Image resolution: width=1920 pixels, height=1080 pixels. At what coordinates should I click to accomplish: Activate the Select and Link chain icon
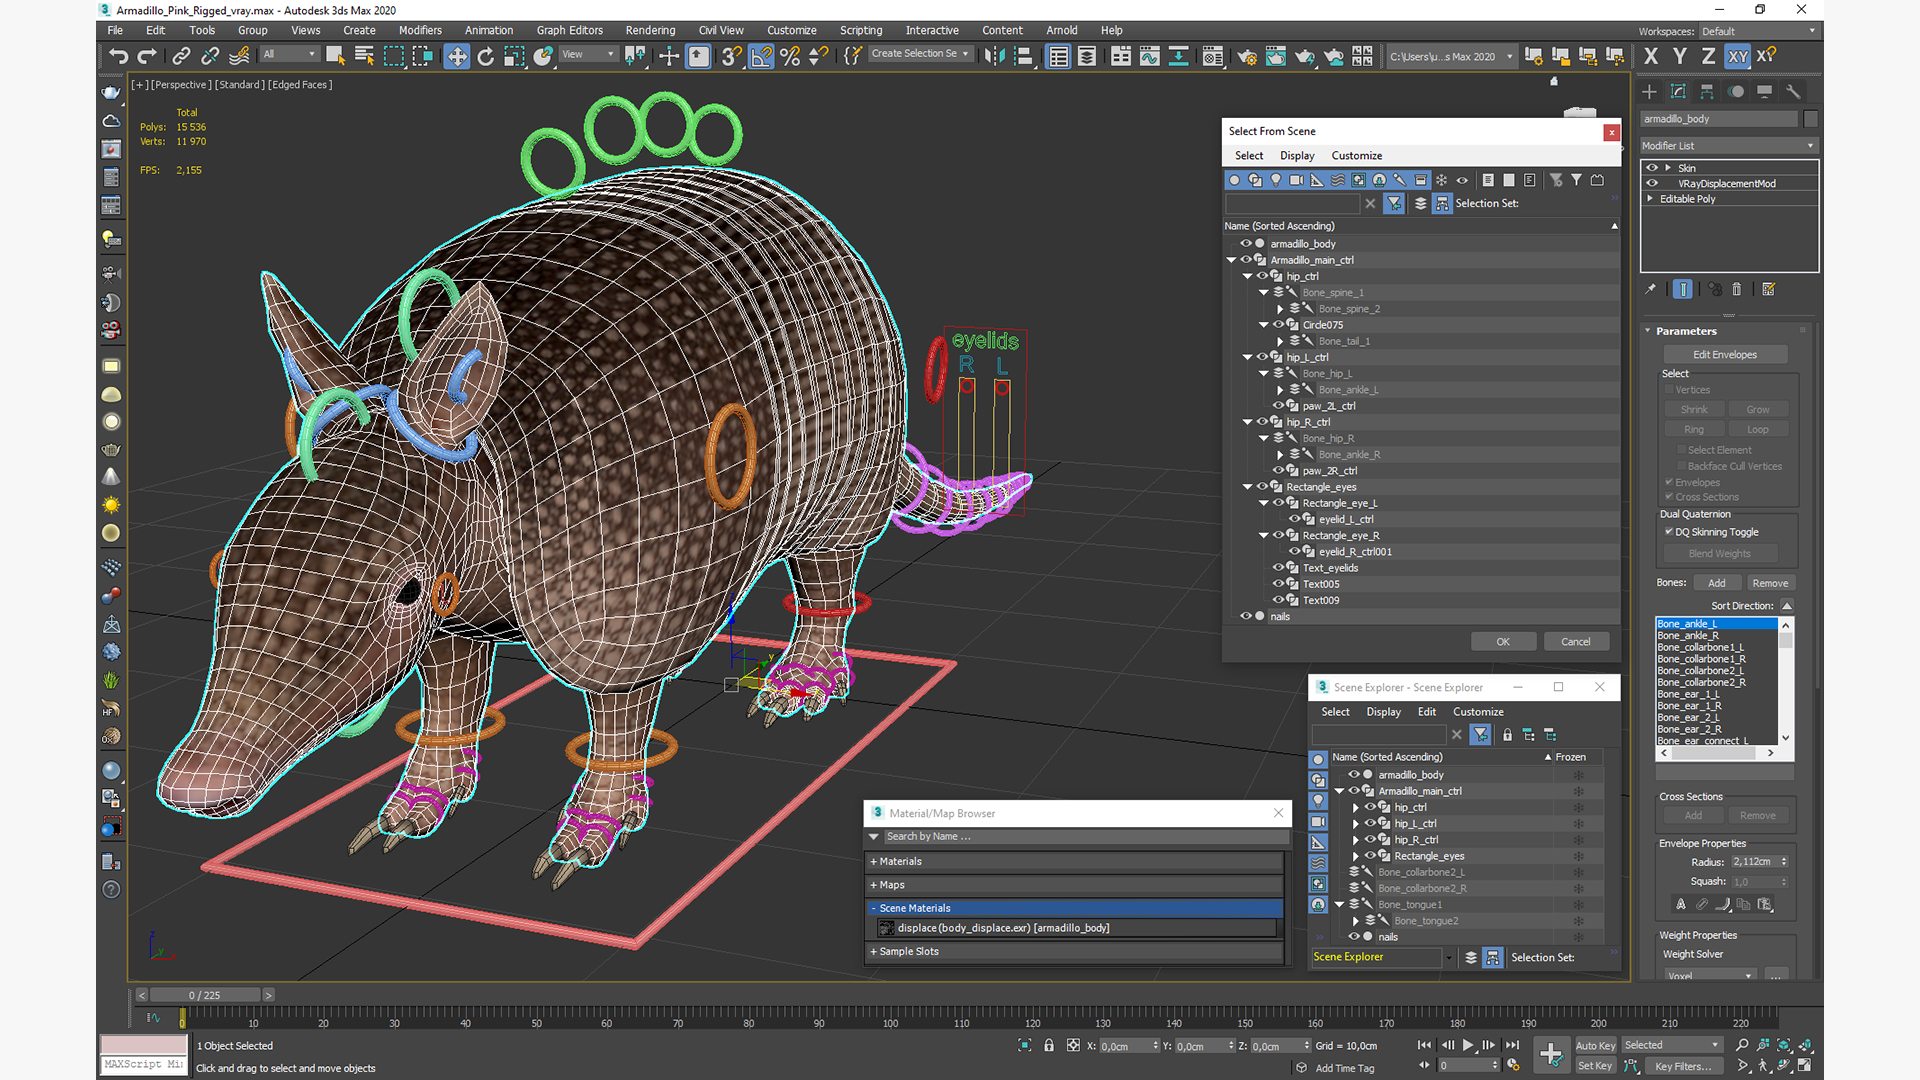pyautogui.click(x=181, y=56)
